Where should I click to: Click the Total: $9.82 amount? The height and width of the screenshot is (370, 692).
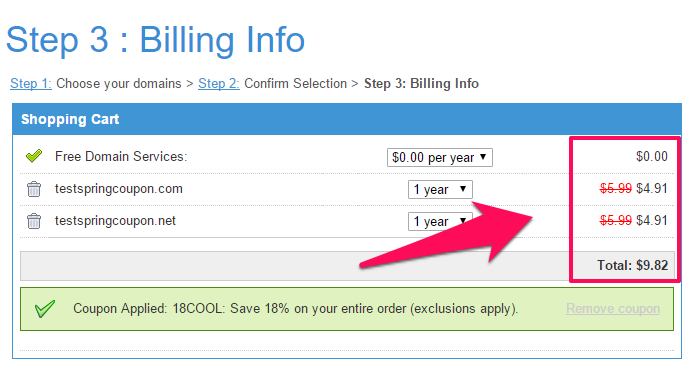tap(632, 265)
